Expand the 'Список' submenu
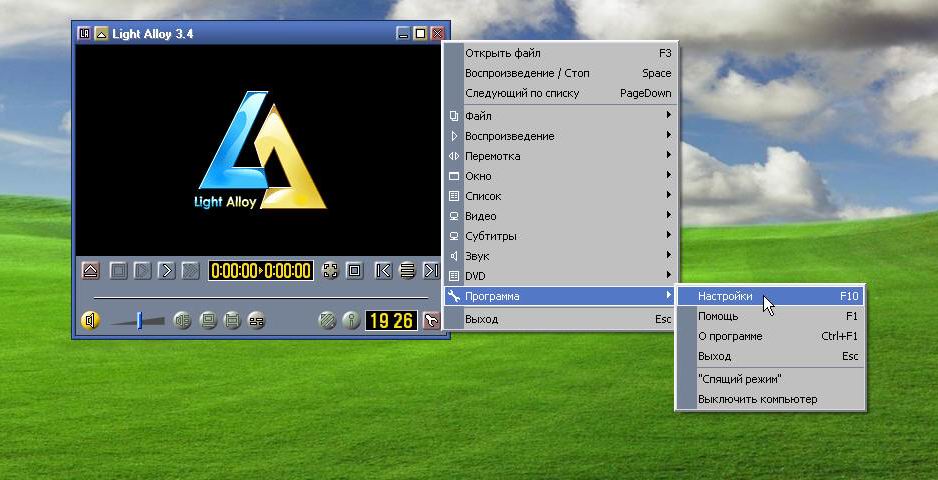Image resolution: width=938 pixels, height=480 pixels. tap(560, 196)
